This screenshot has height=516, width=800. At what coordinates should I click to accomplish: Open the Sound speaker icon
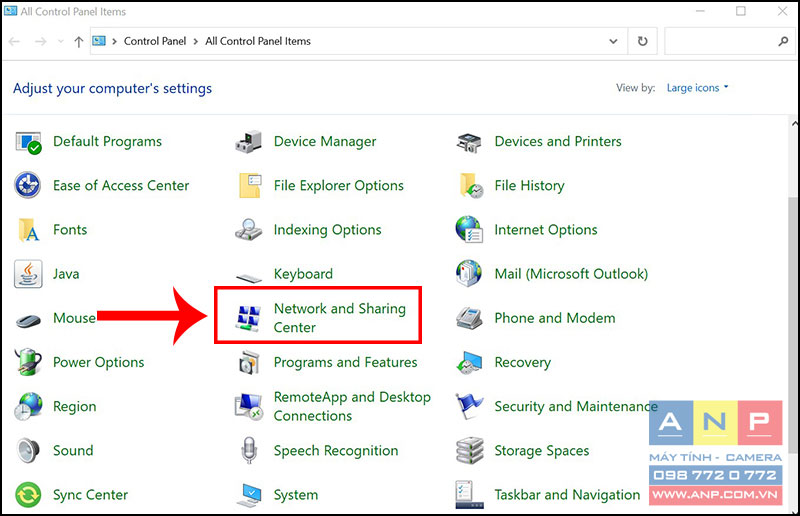coord(28,451)
